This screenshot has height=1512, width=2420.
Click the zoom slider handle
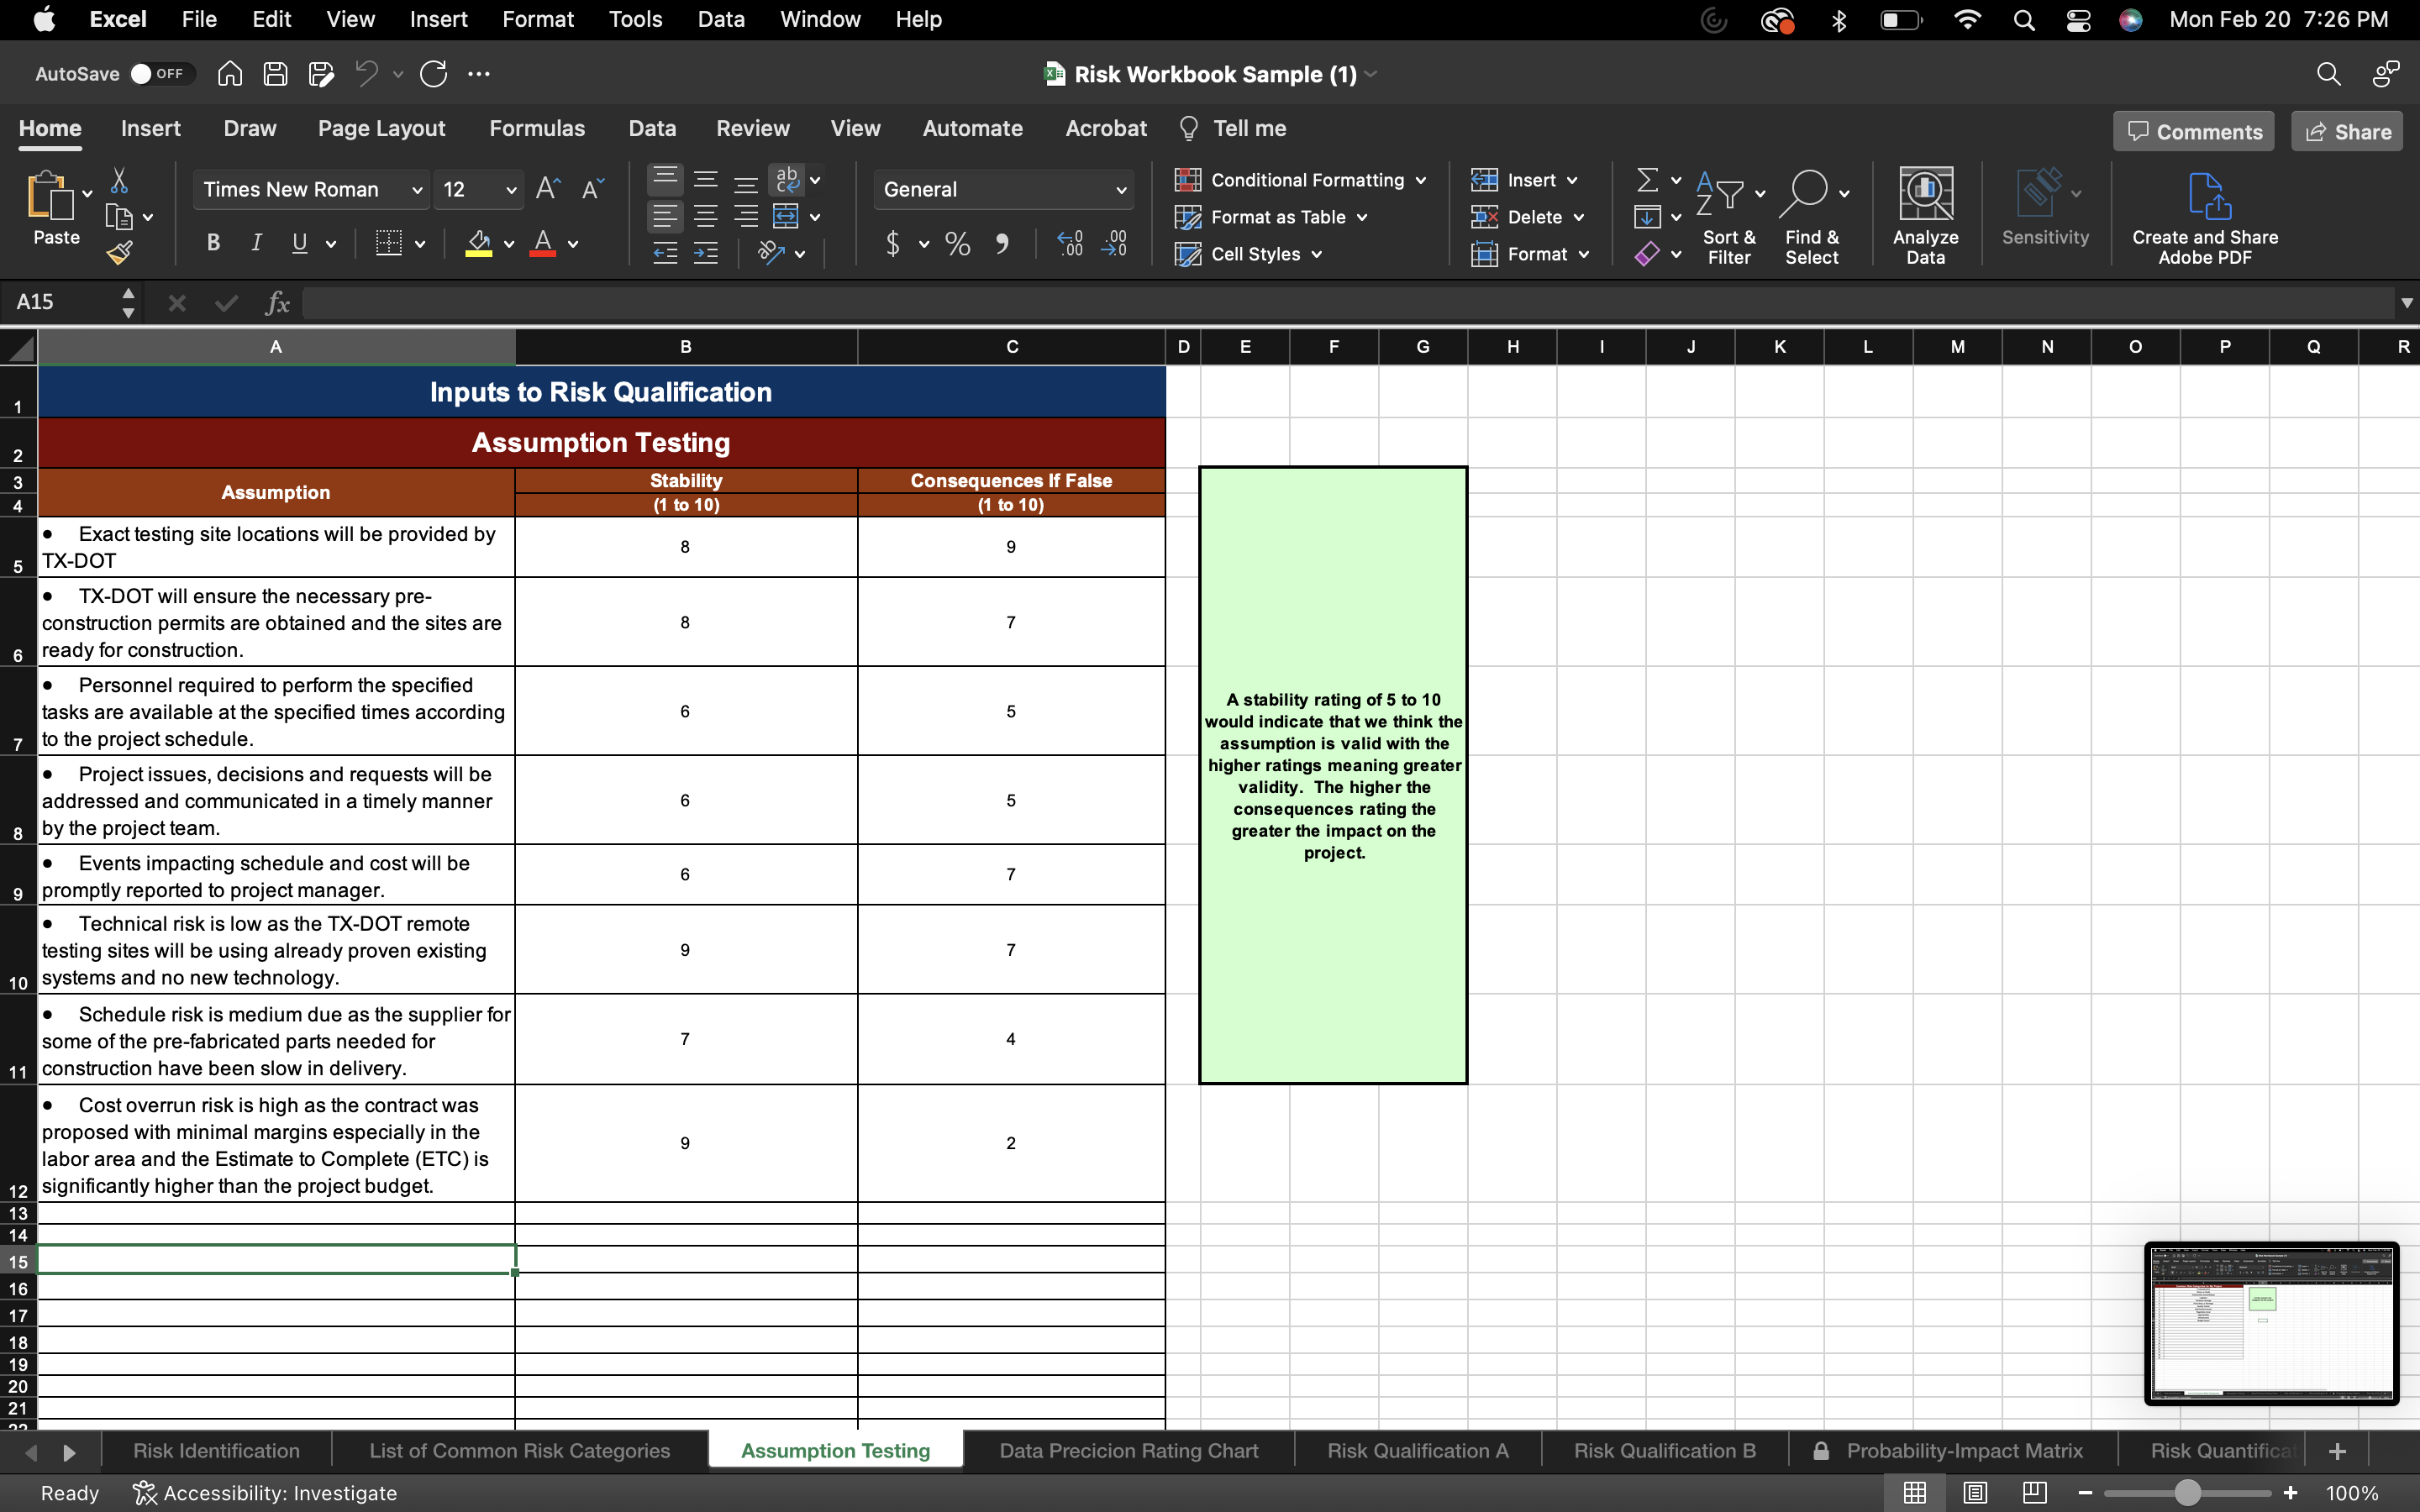2188,1493
